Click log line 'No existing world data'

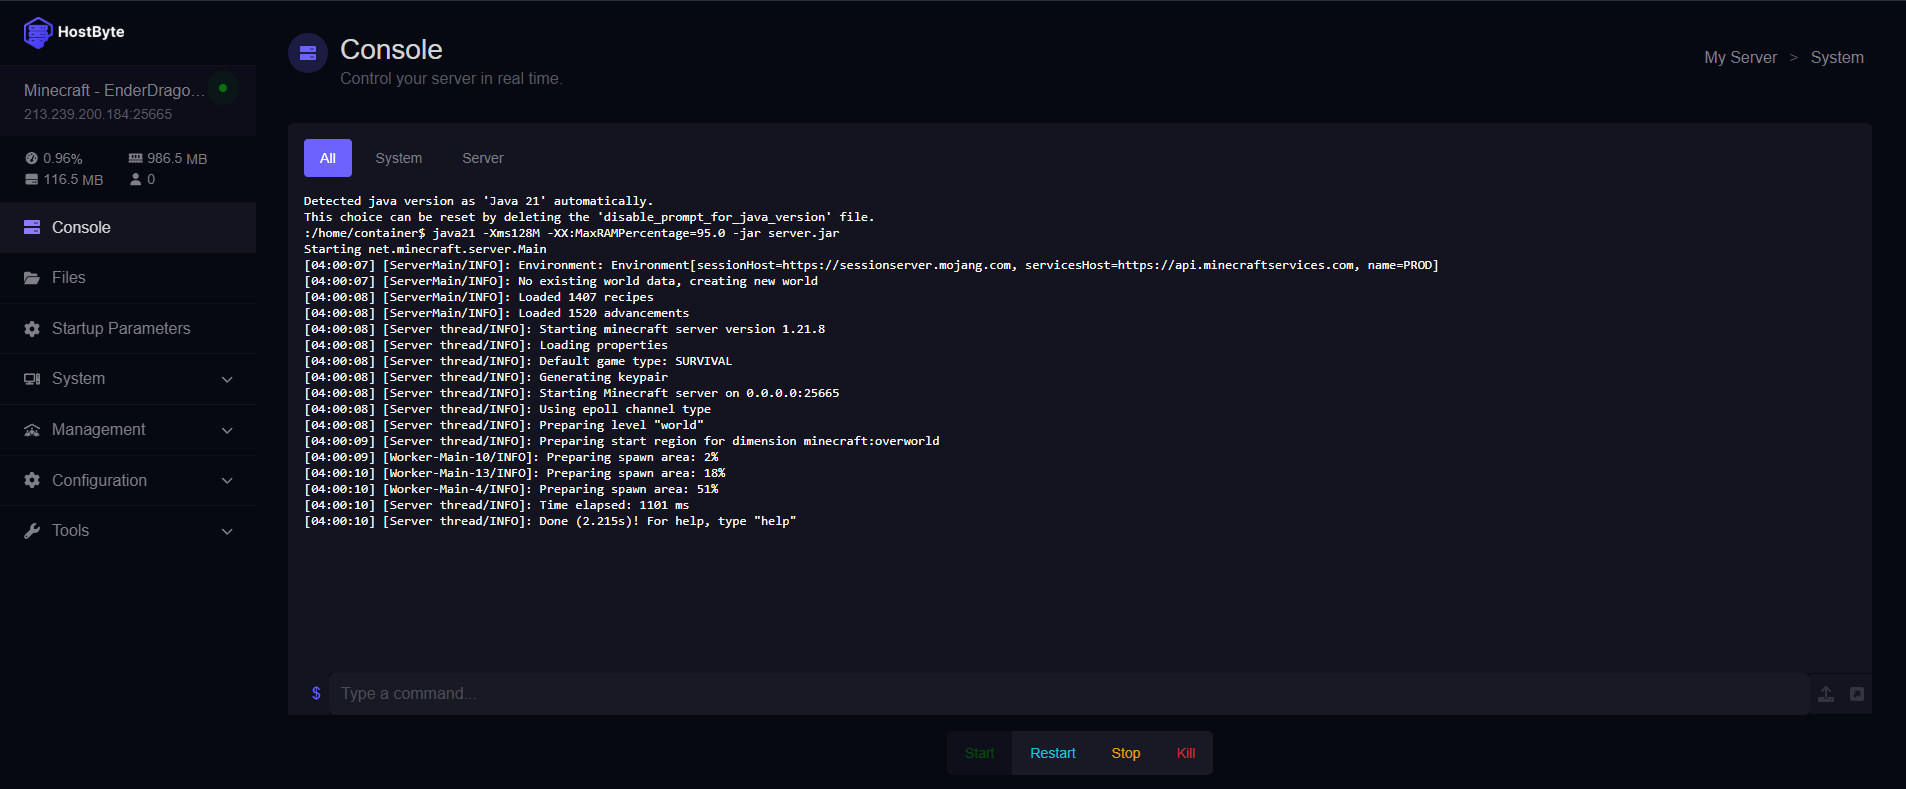pos(561,281)
